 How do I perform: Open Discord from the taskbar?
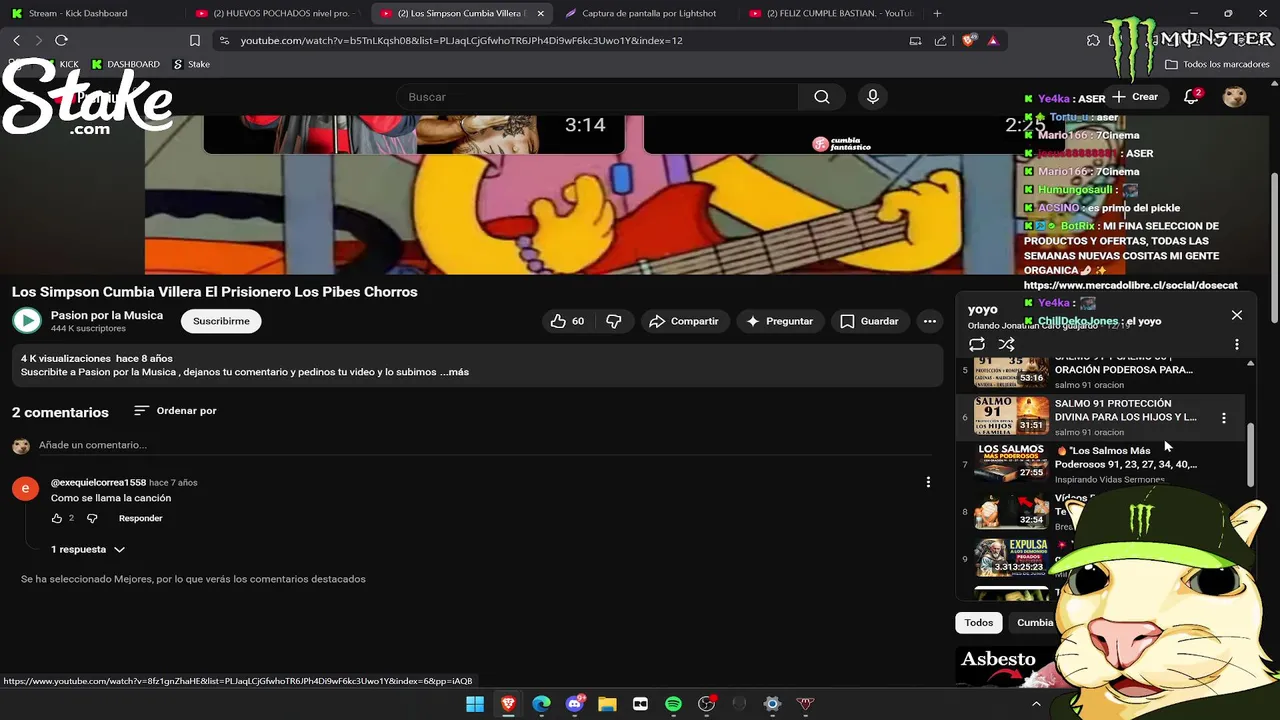click(575, 704)
